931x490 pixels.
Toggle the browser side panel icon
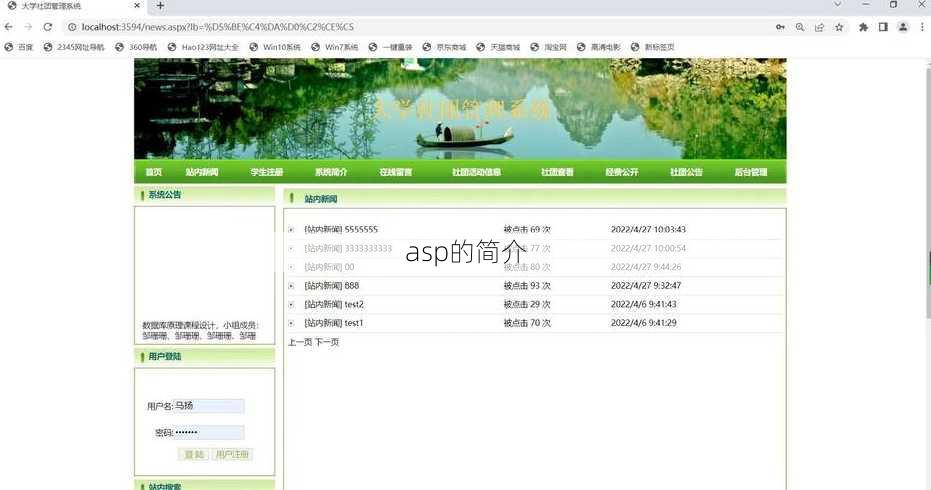pos(883,27)
